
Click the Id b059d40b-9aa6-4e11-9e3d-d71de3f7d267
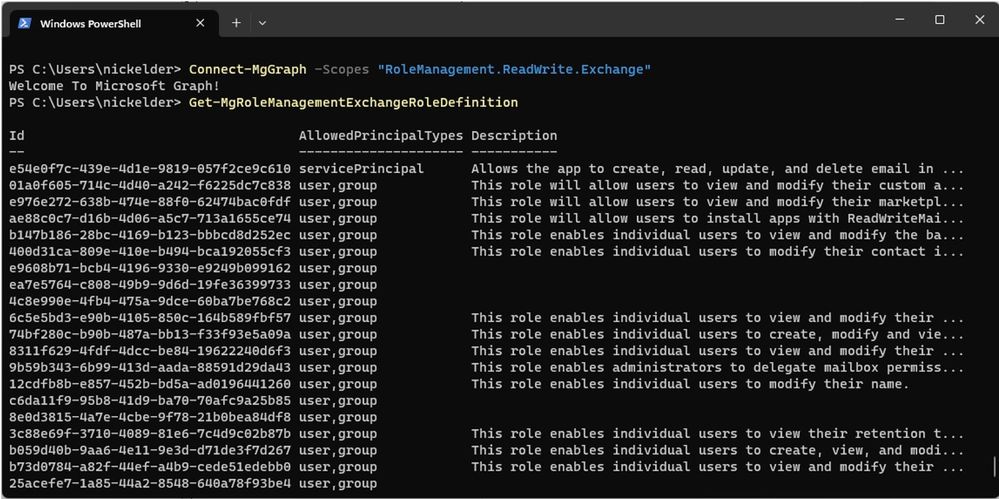tap(150, 451)
